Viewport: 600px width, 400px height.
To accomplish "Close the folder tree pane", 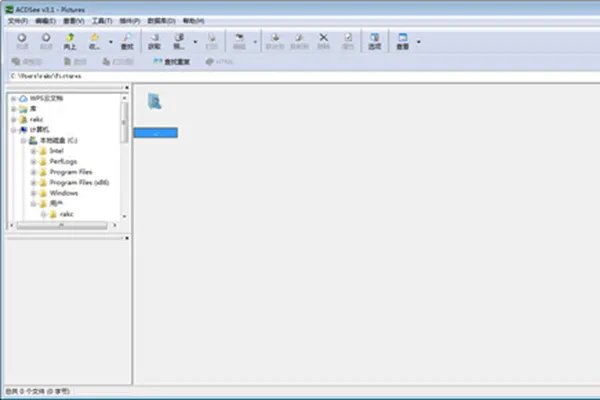I will pyautogui.click(x=127, y=88).
